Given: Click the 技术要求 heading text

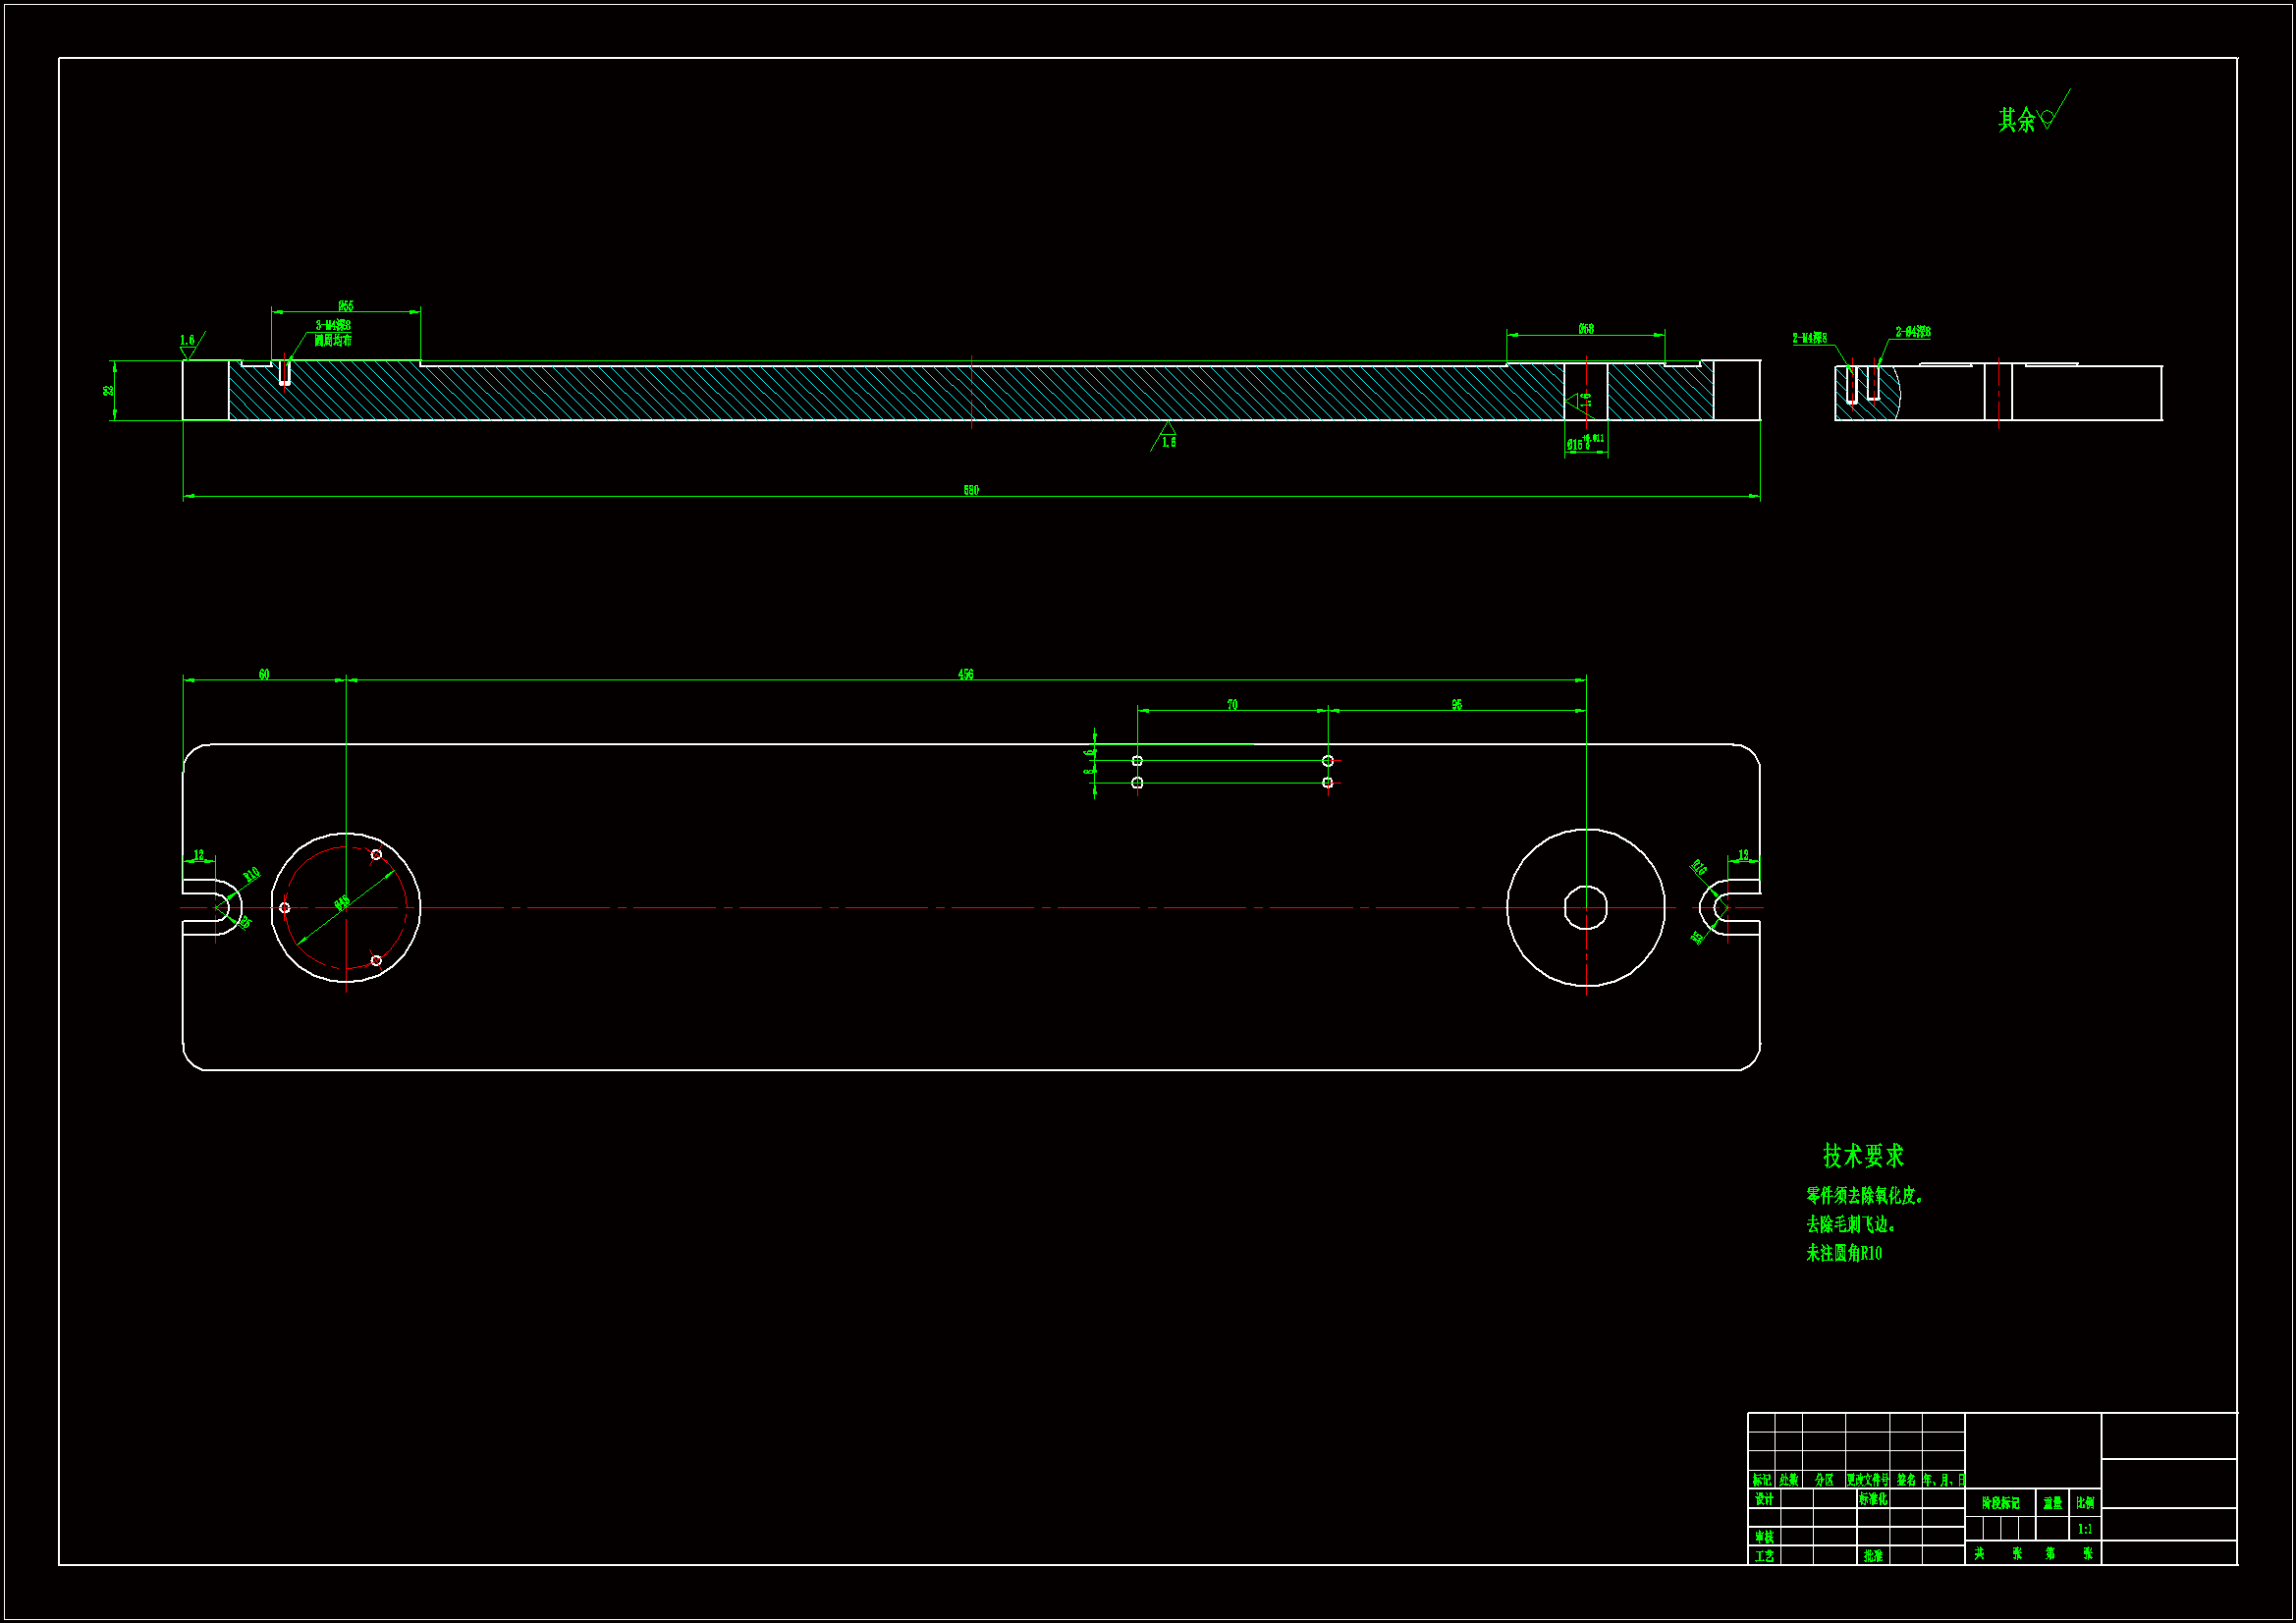Looking at the screenshot, I should coord(1863,1156).
